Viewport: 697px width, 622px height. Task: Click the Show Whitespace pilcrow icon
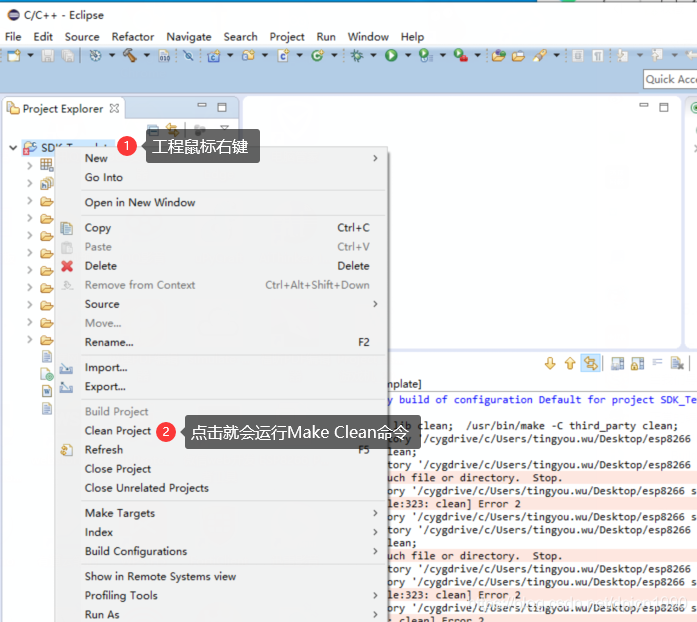click(x=598, y=56)
